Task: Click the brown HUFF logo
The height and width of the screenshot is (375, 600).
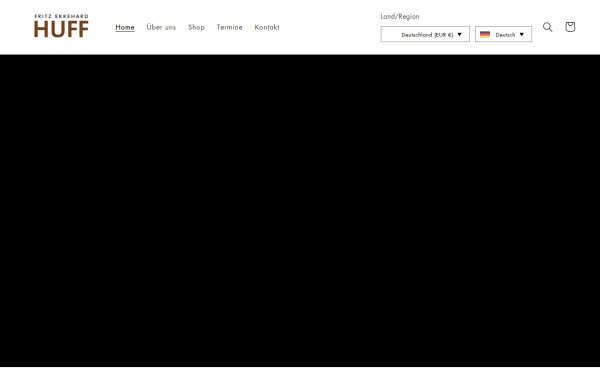Action: coord(61,29)
